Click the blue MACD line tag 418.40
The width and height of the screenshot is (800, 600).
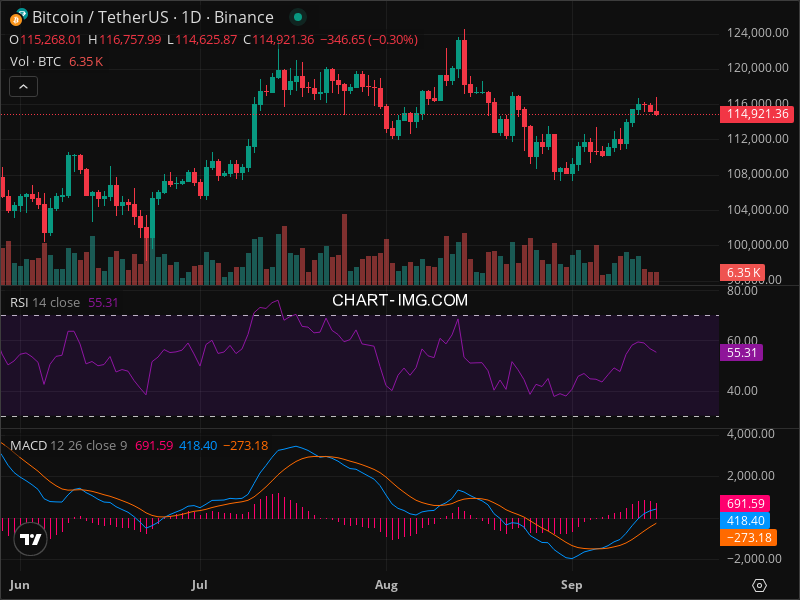[x=745, y=520]
